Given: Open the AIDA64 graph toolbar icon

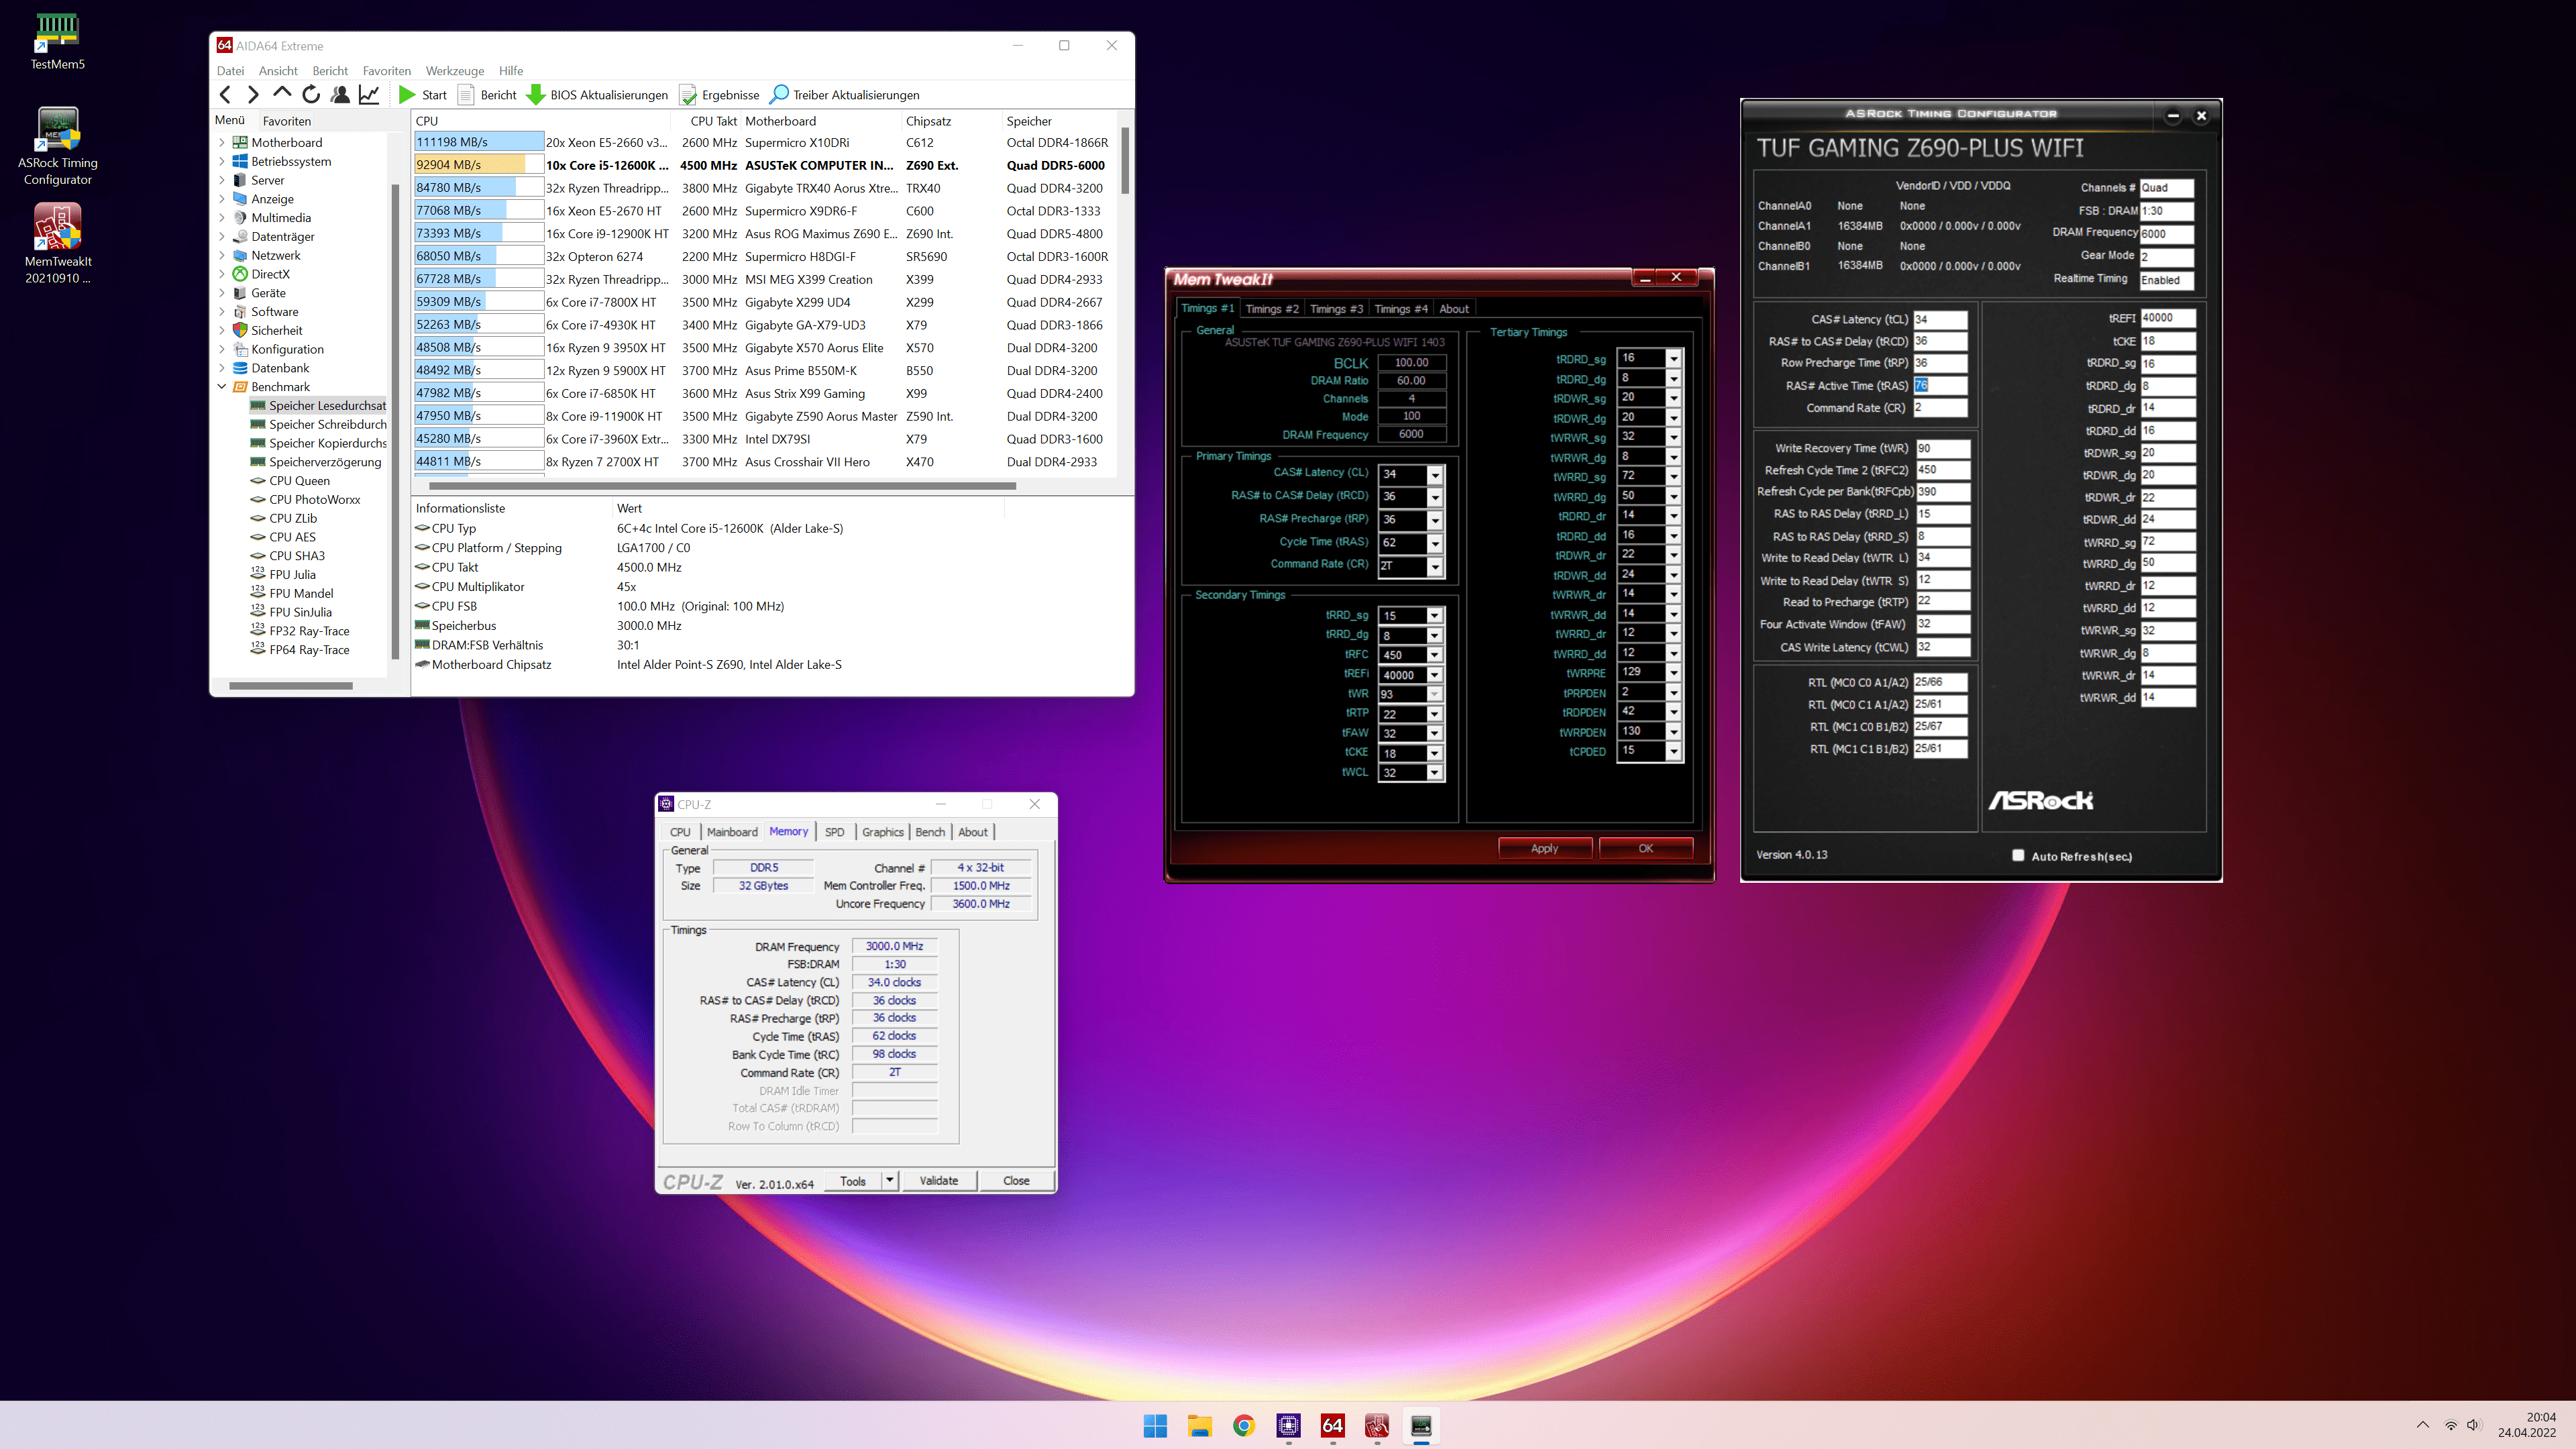Looking at the screenshot, I should pos(369,94).
